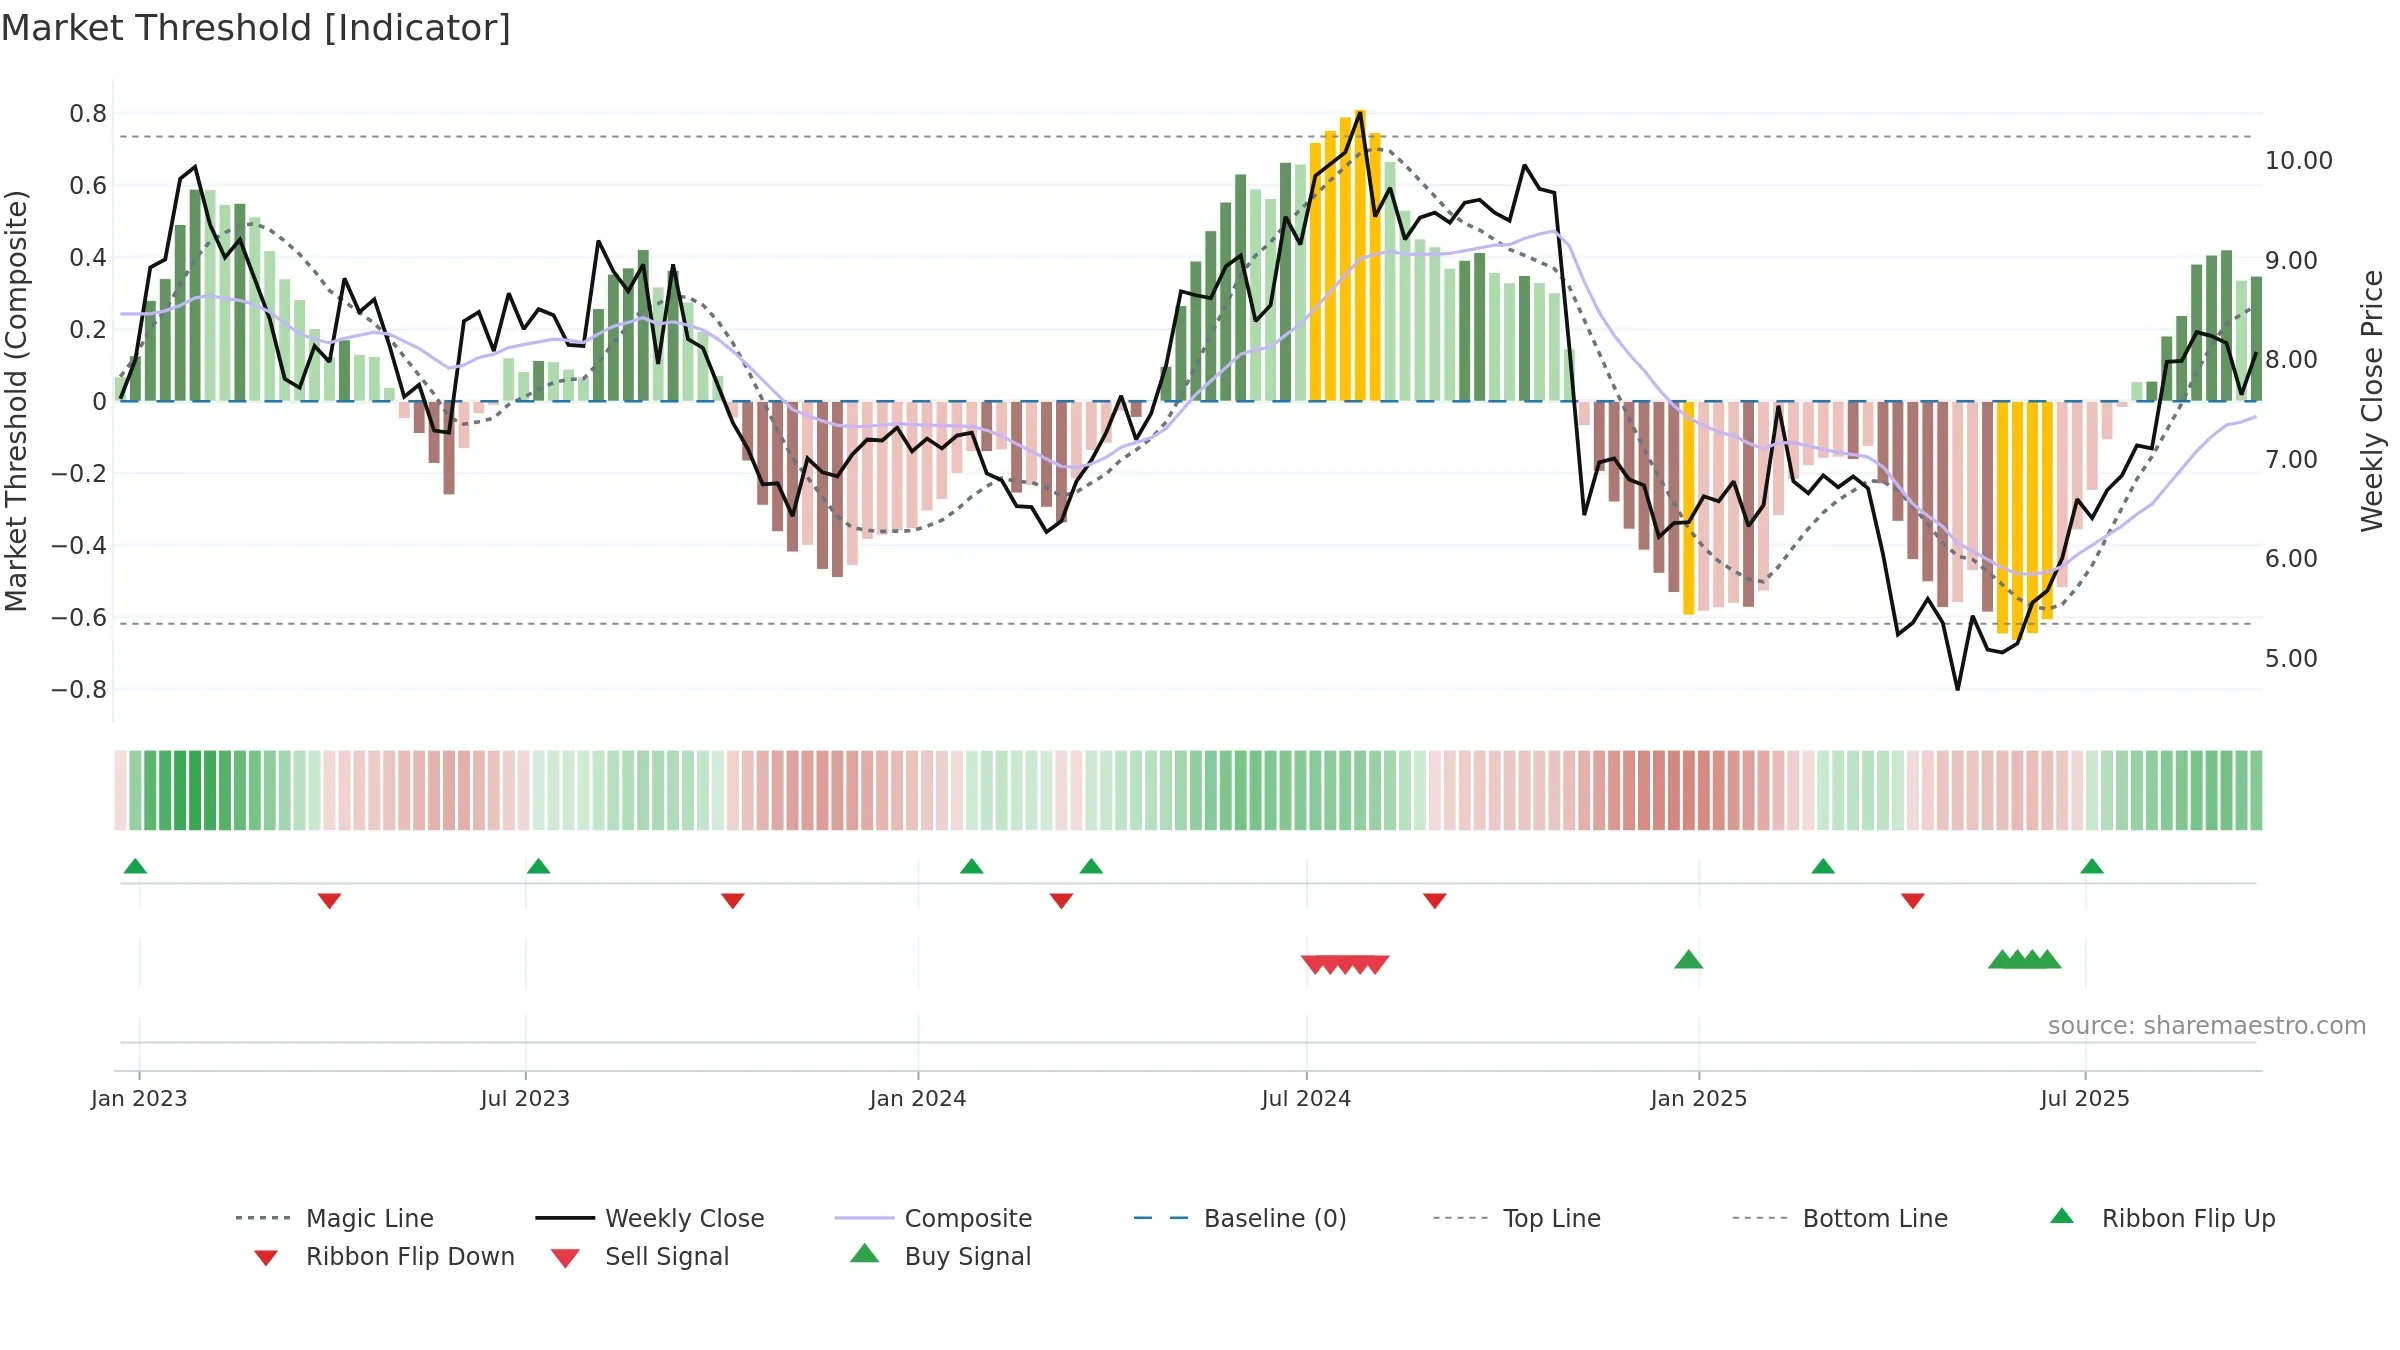
Task: Click the green triangle icon beside Buy Signal
Action: [x=865, y=1253]
